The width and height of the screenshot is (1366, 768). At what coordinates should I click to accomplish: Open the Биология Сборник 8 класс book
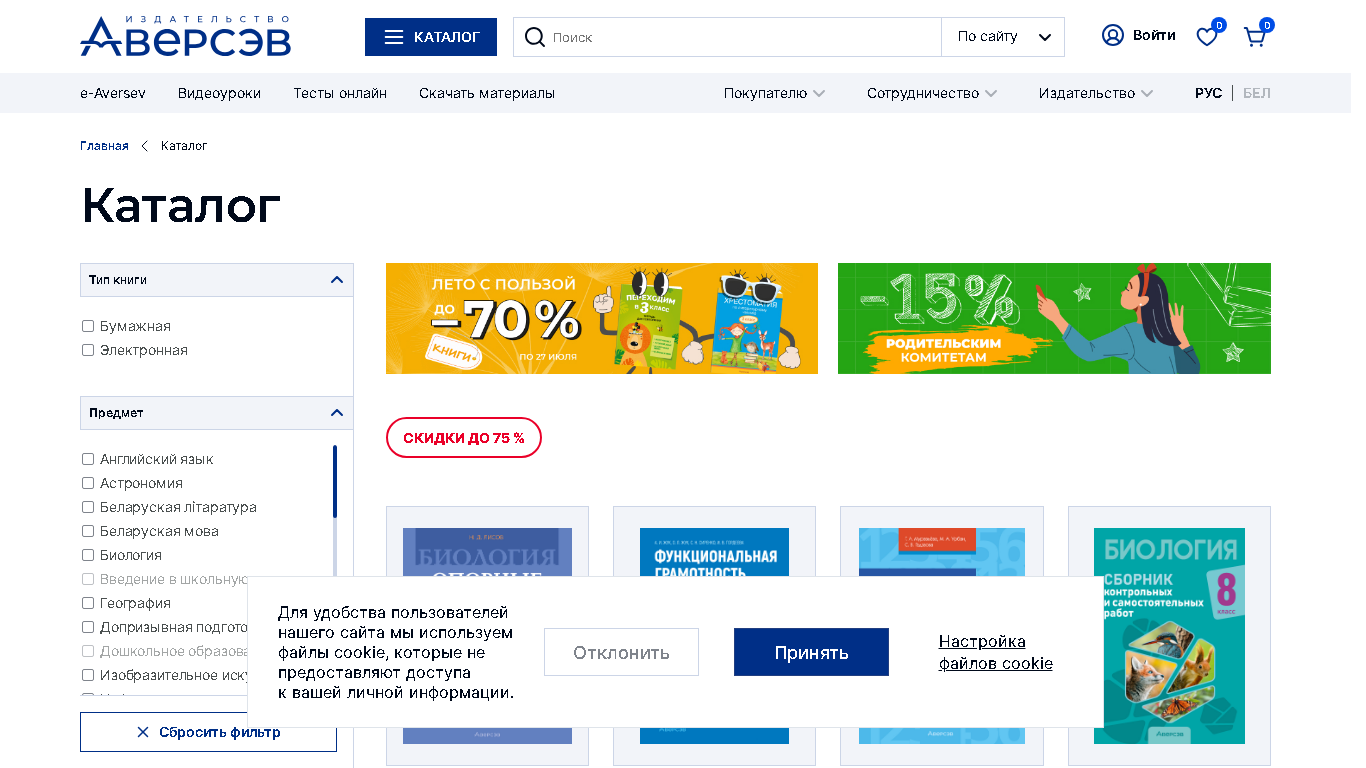pos(1169,636)
